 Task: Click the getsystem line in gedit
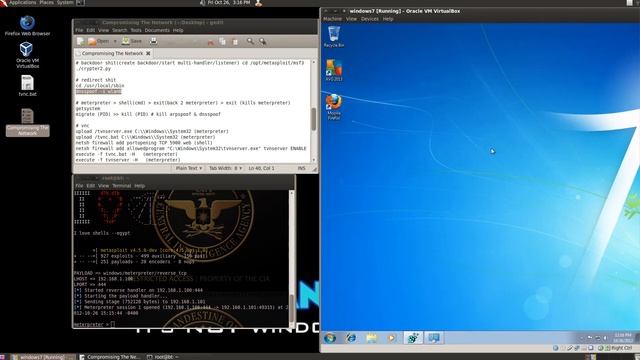(x=88, y=109)
